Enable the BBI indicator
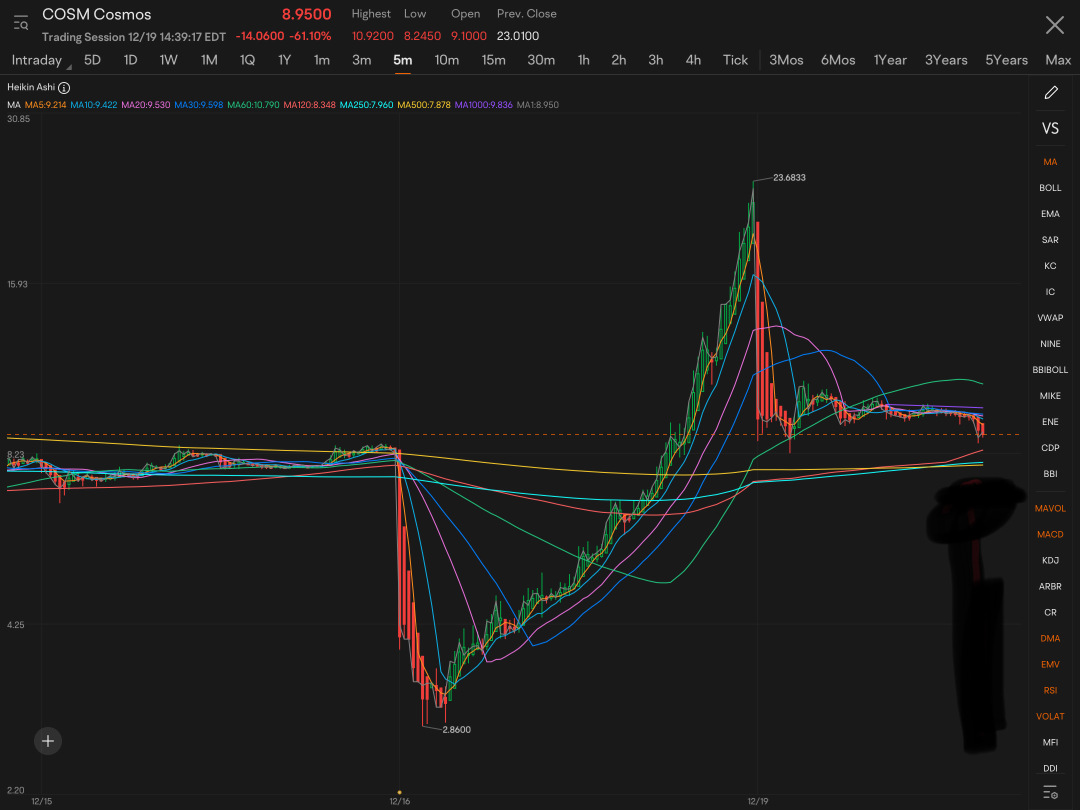Viewport: 1080px width, 810px height. tap(1050, 474)
